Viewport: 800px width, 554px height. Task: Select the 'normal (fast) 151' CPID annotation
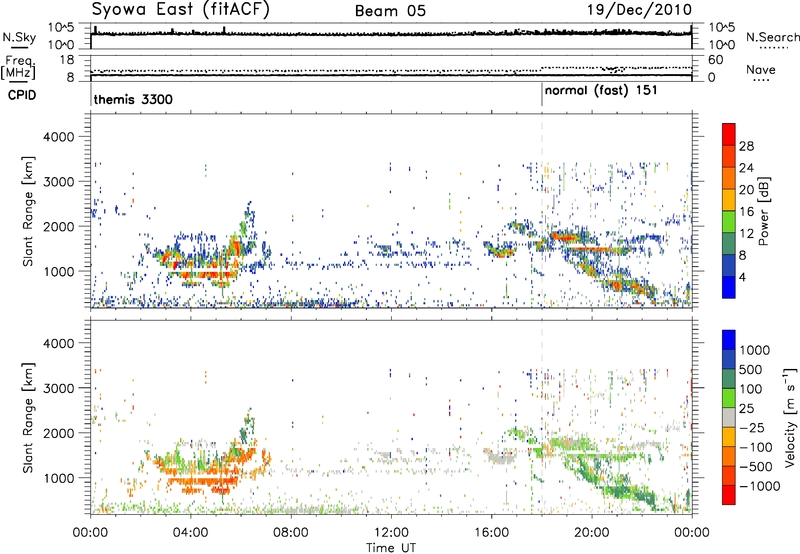pyautogui.click(x=601, y=91)
